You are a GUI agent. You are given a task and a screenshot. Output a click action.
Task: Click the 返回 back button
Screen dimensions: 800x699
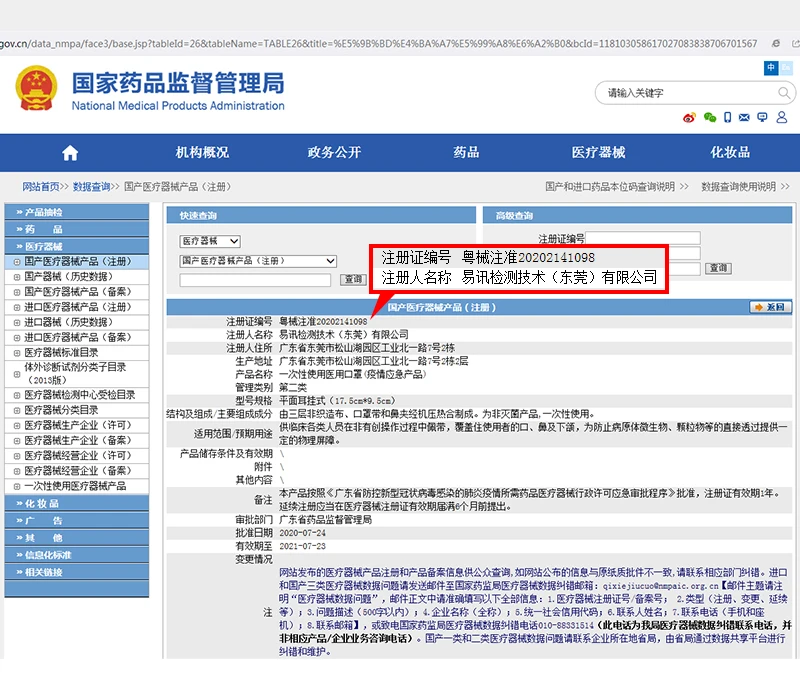(770, 307)
